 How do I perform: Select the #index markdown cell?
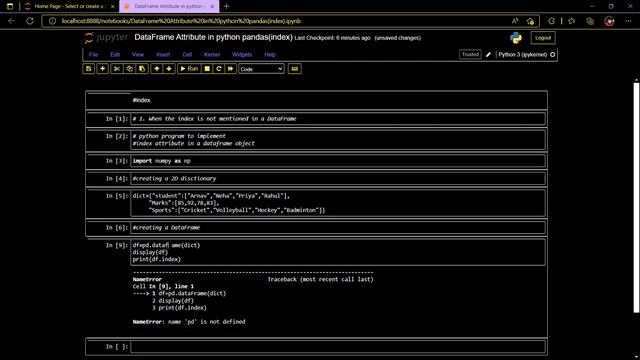click(316, 100)
